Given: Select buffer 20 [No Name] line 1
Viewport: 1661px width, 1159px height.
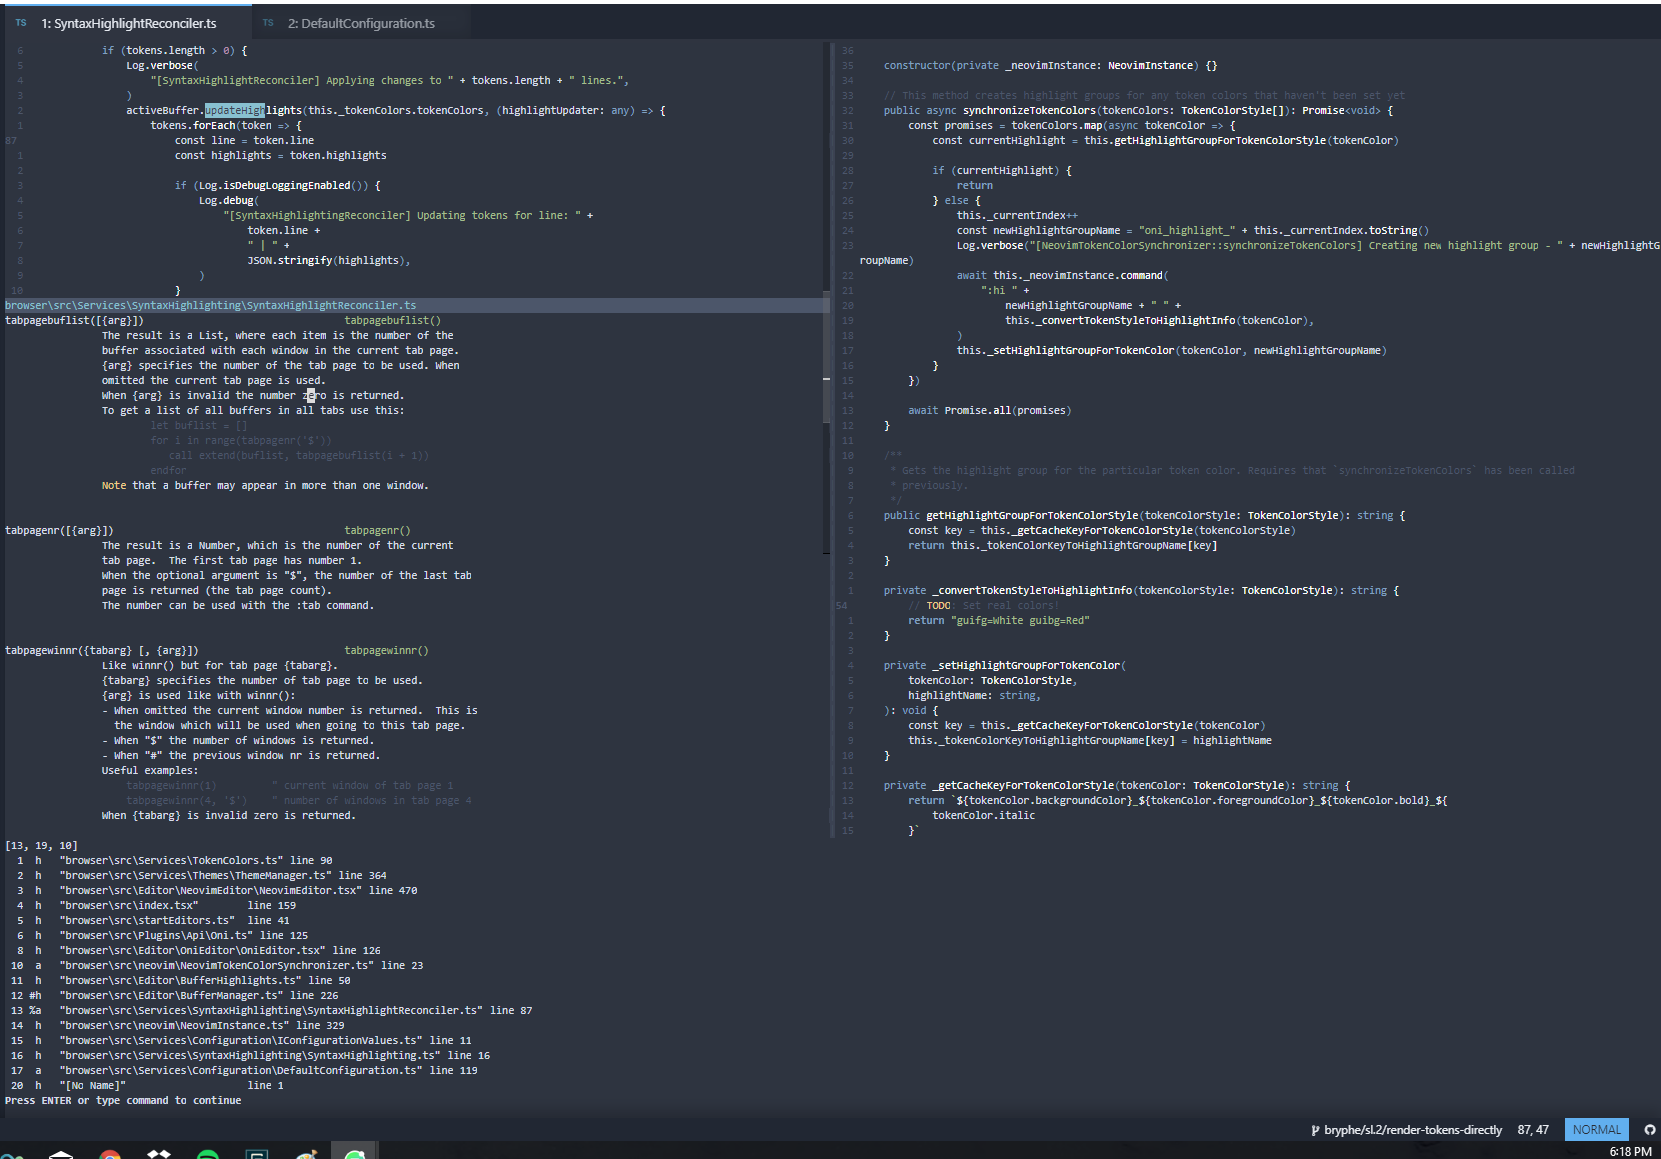Looking at the screenshot, I should [x=147, y=1085].
